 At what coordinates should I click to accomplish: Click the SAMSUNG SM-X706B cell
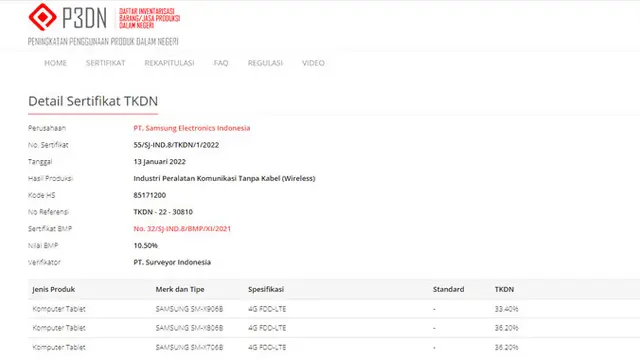click(x=189, y=347)
